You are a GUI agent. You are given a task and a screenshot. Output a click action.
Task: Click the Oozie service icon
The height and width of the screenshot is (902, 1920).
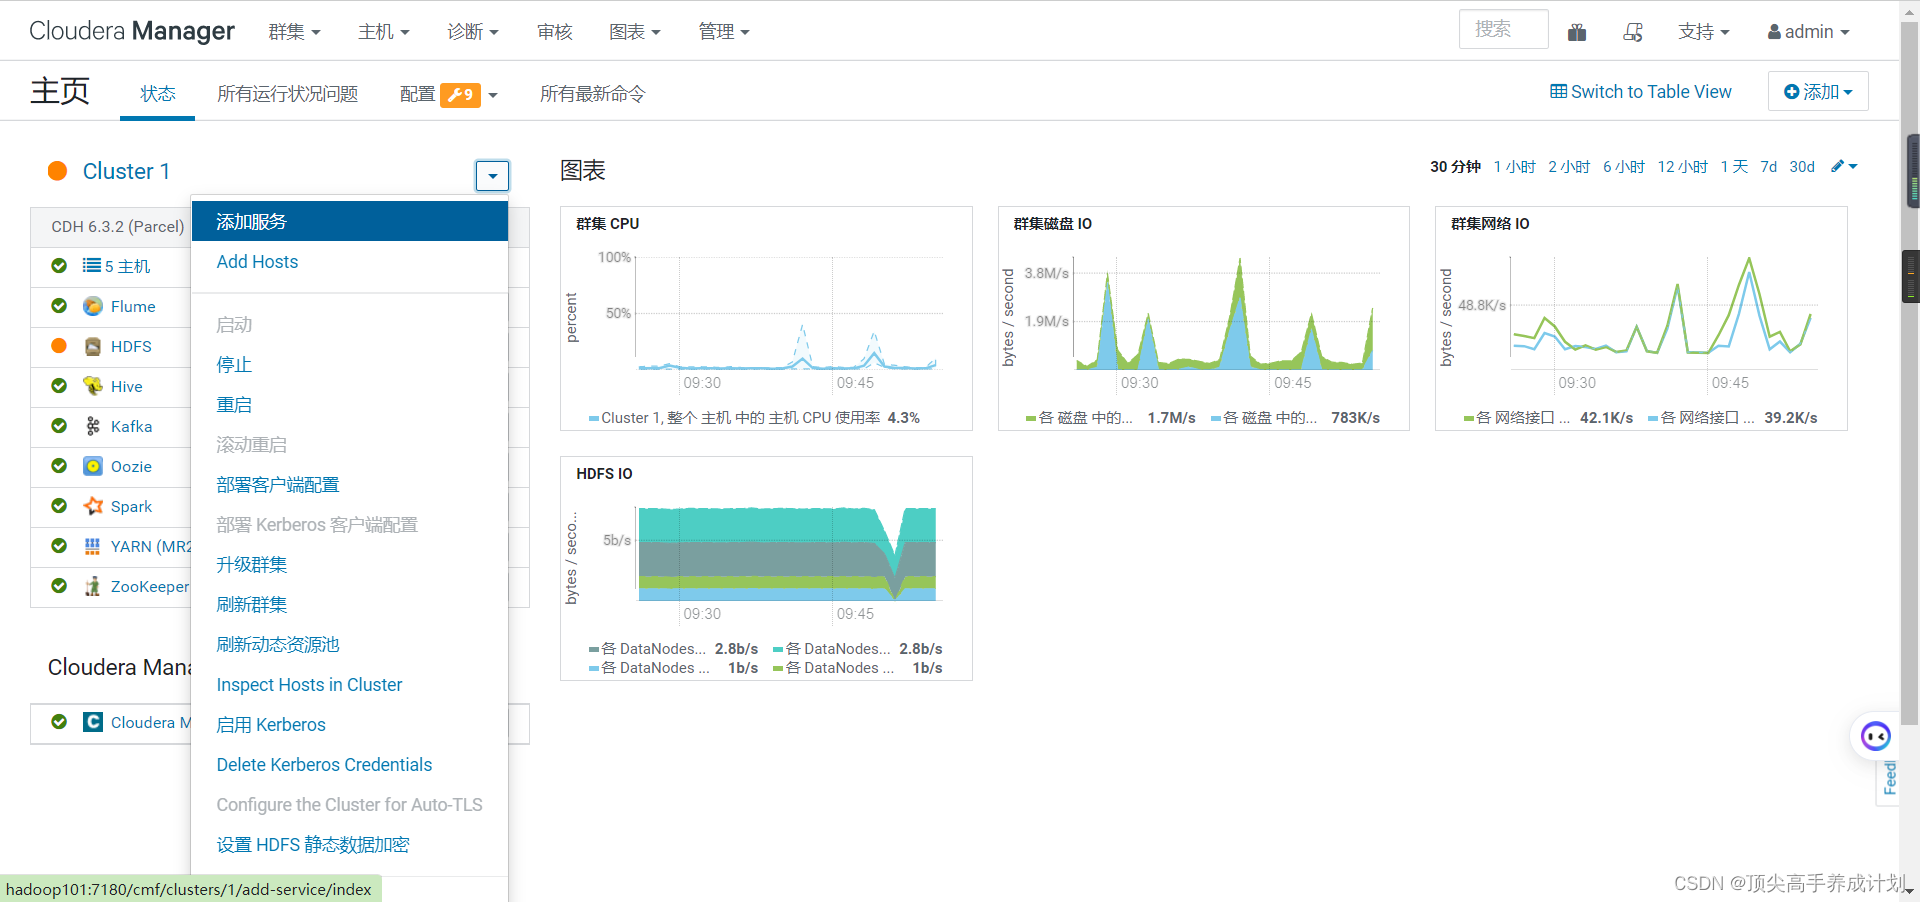click(93, 466)
